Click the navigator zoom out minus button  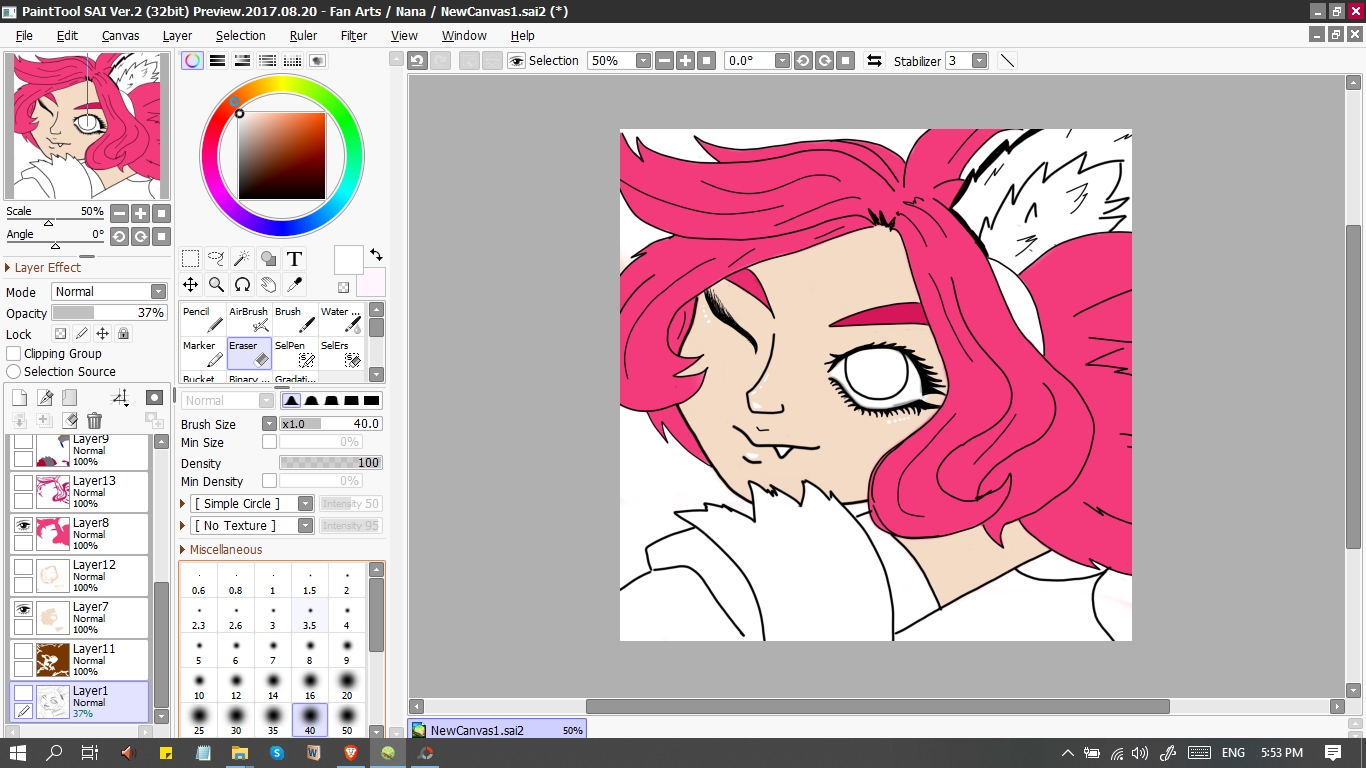119,213
